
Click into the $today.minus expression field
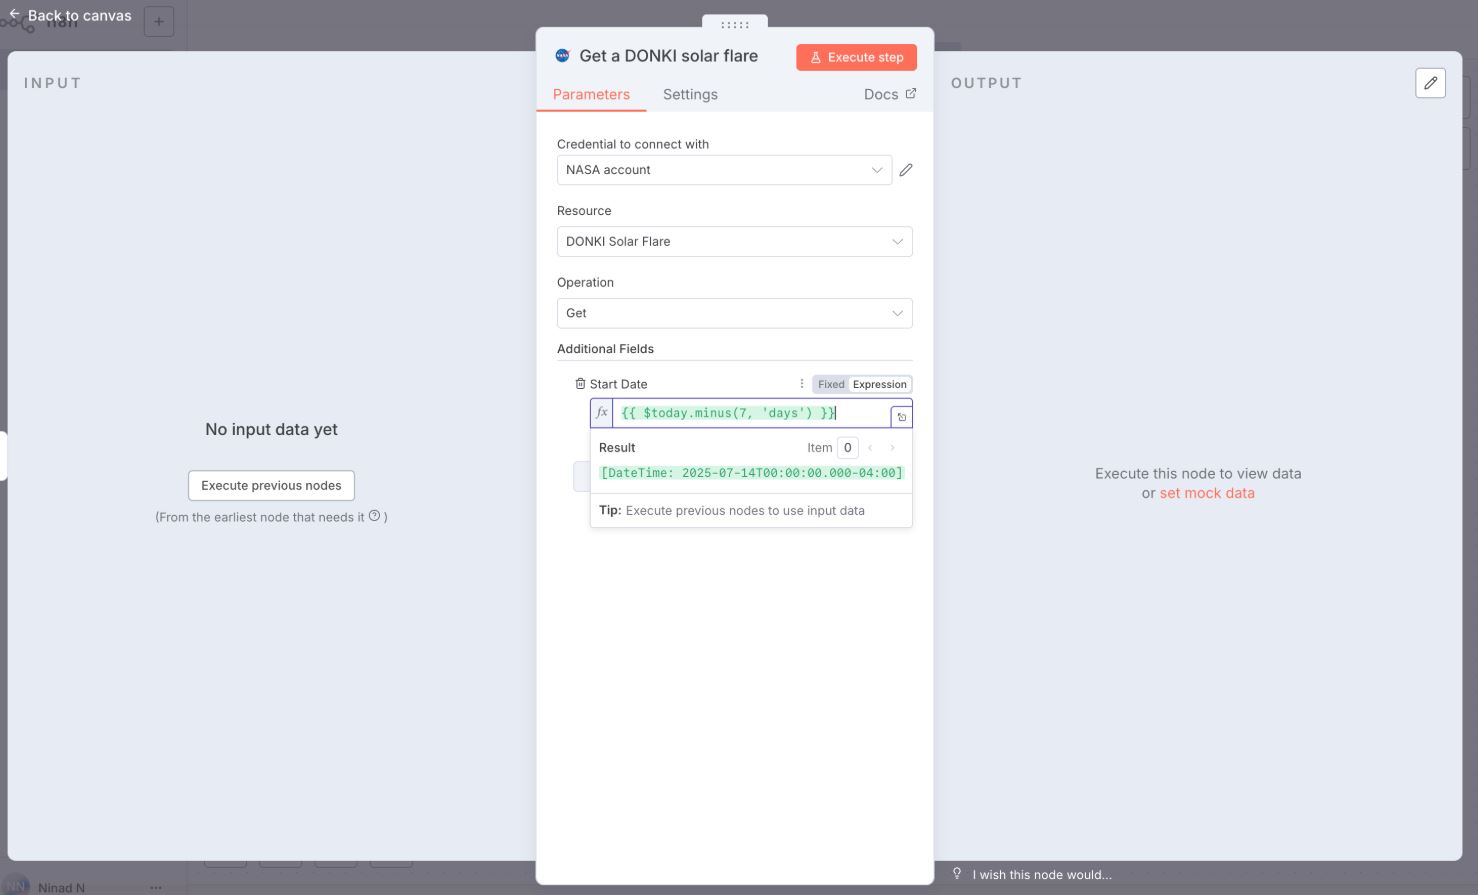[750, 413]
